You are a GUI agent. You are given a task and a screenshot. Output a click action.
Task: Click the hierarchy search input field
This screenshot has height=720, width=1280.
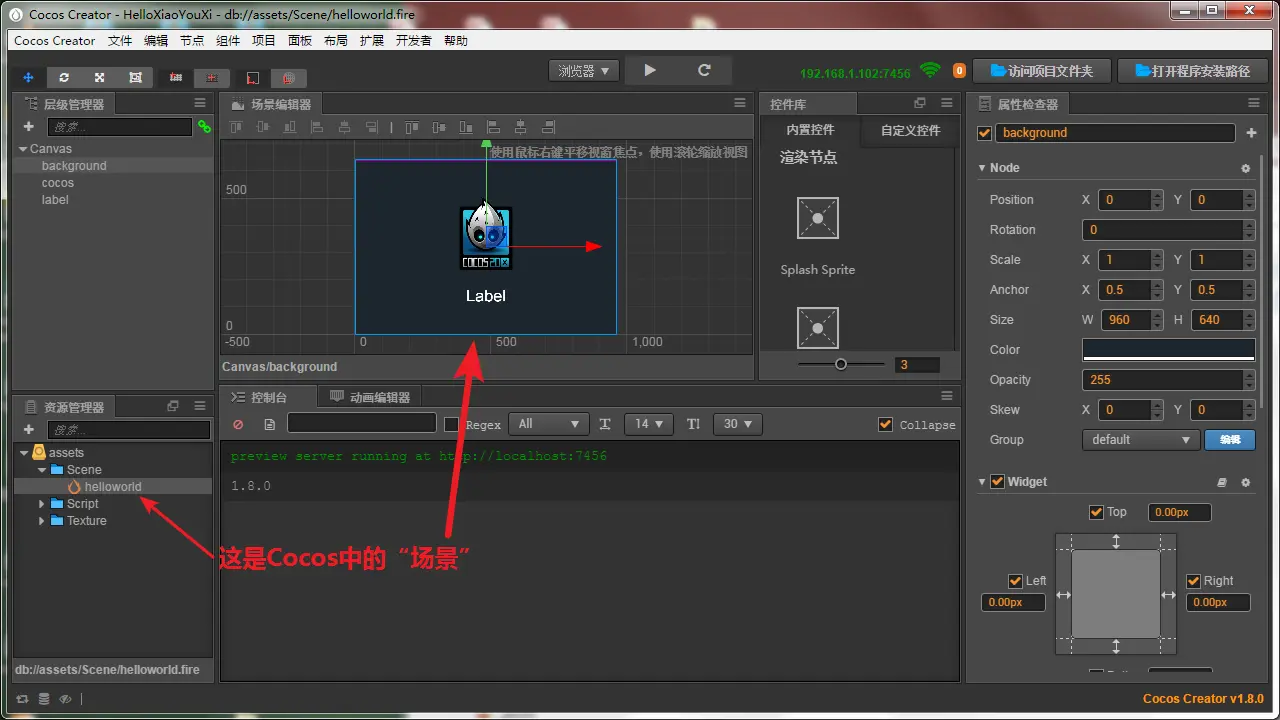[x=119, y=127]
